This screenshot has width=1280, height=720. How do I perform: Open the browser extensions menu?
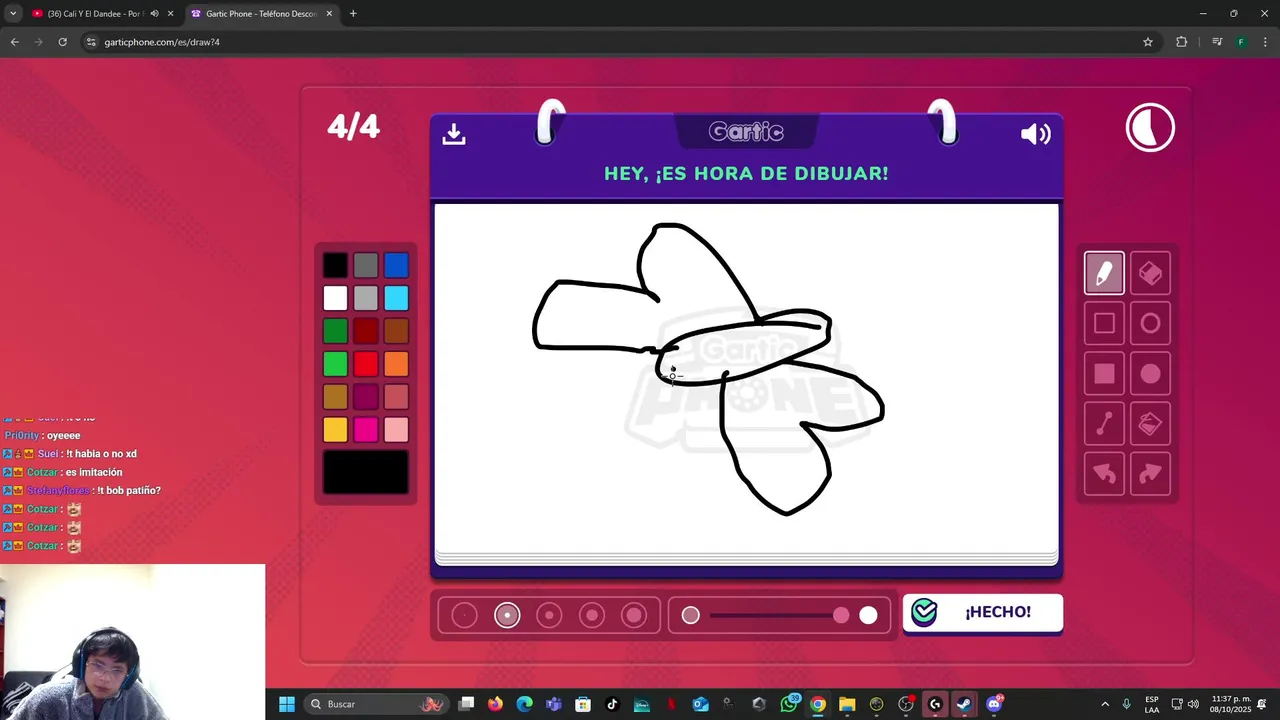pyautogui.click(x=1182, y=42)
